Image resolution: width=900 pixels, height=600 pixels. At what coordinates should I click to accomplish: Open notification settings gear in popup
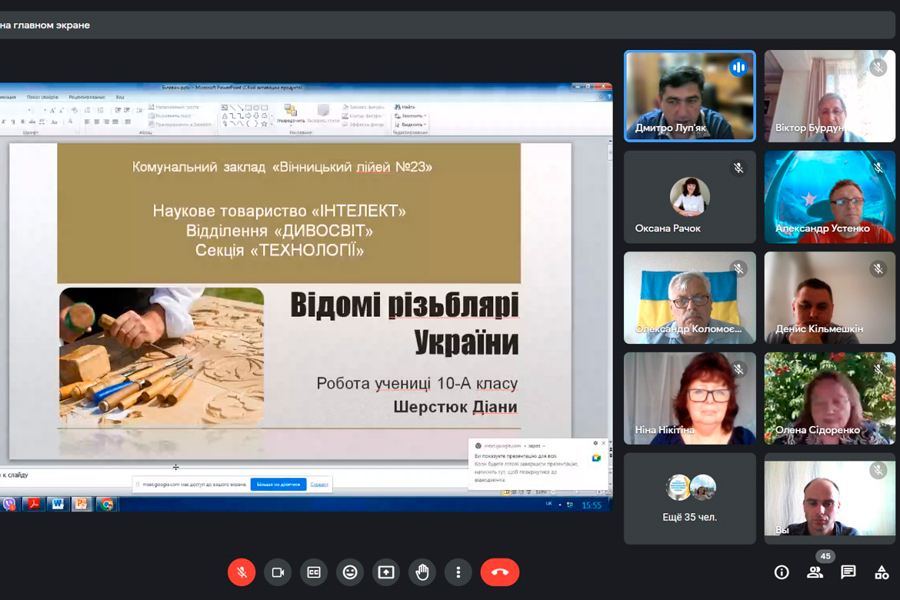(595, 443)
